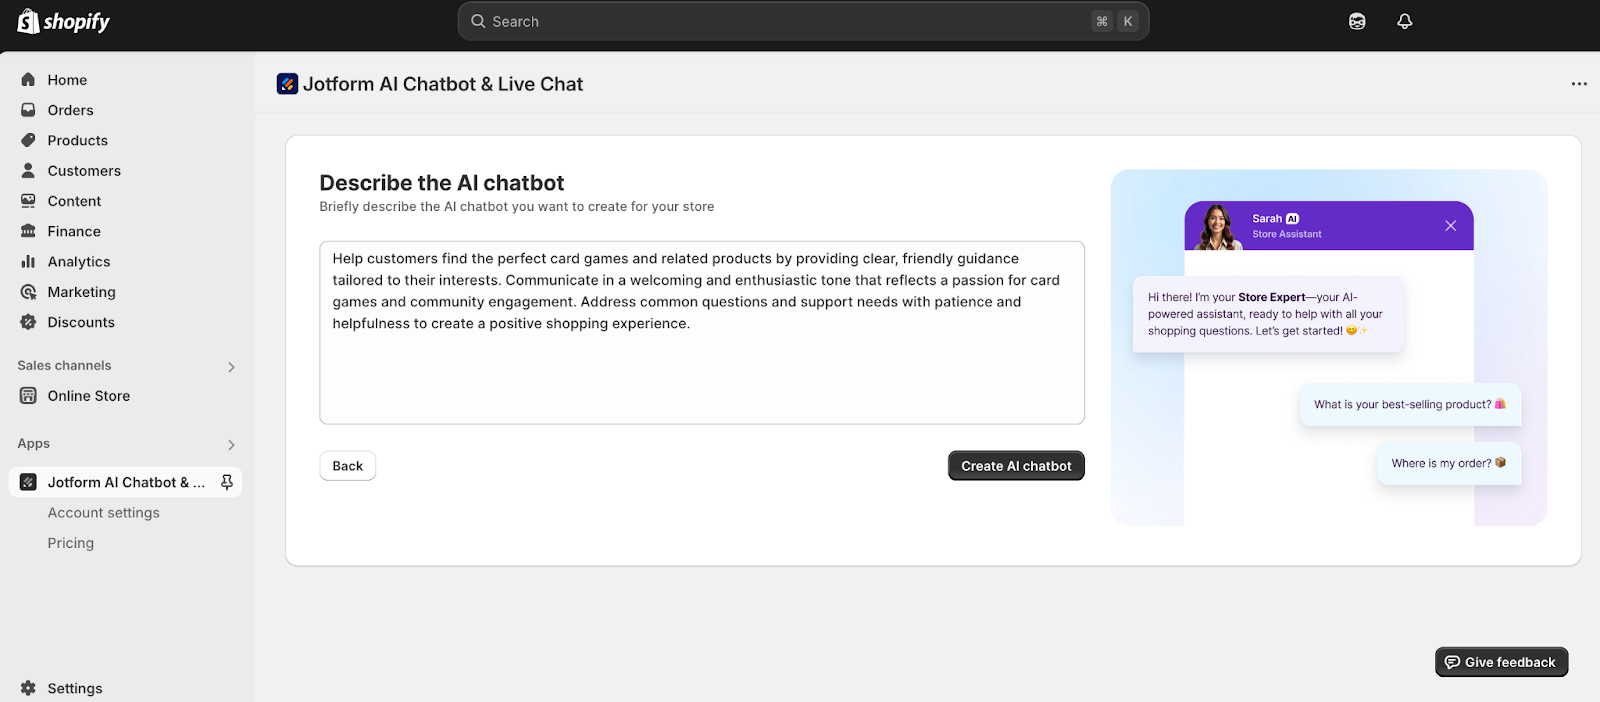
Task: Click the Settings gear icon
Action: tap(28, 688)
